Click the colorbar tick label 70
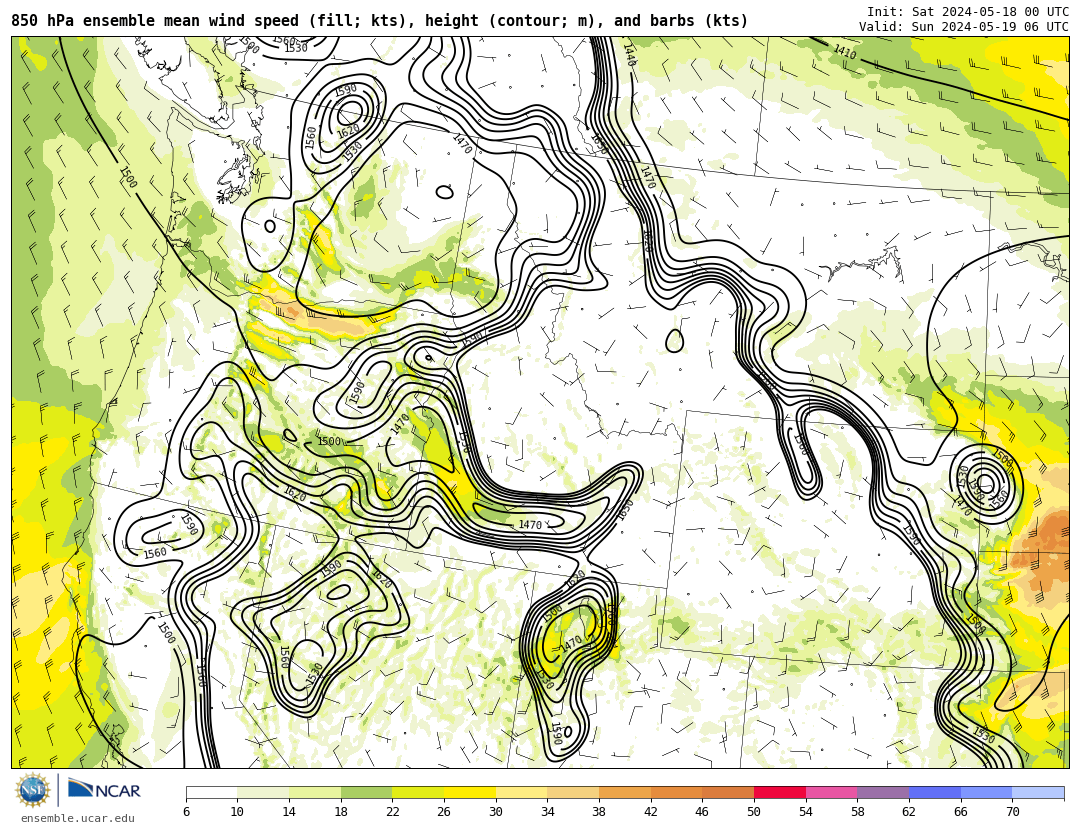The image size is (1080, 831). 1012,812
